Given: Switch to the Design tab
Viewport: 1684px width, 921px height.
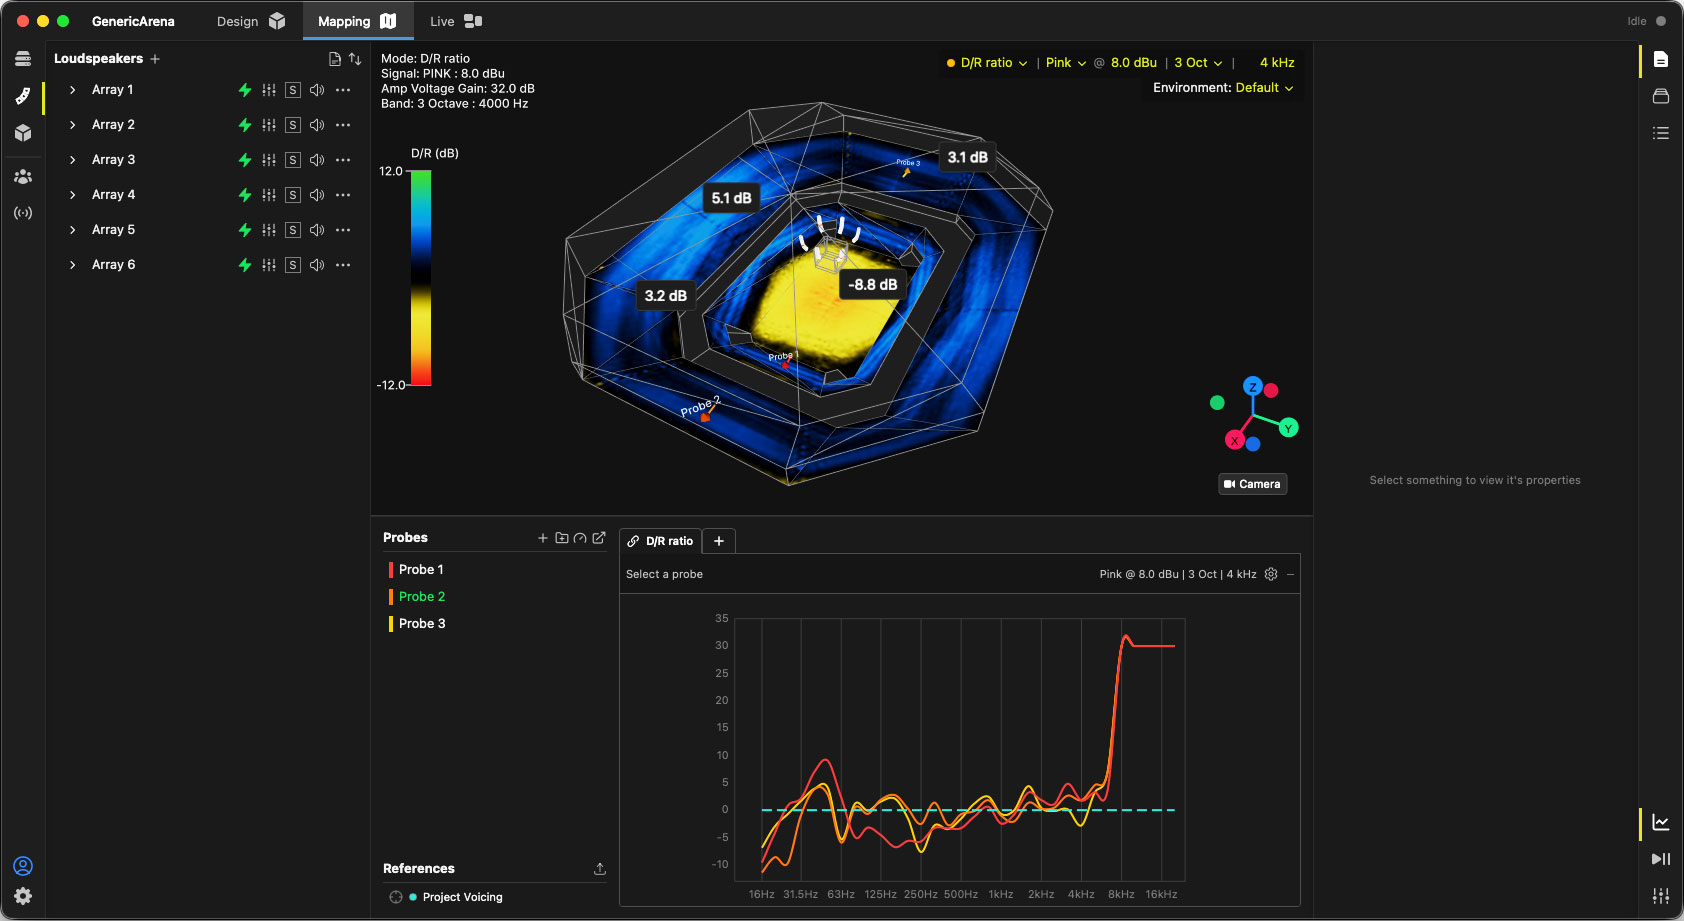Looking at the screenshot, I should click(251, 21).
